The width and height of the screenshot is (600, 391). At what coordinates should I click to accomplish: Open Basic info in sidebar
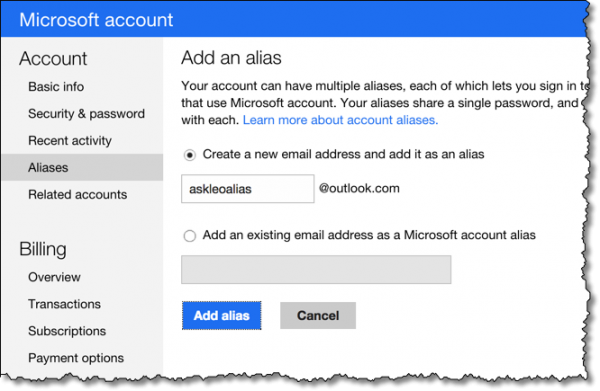coord(56,87)
